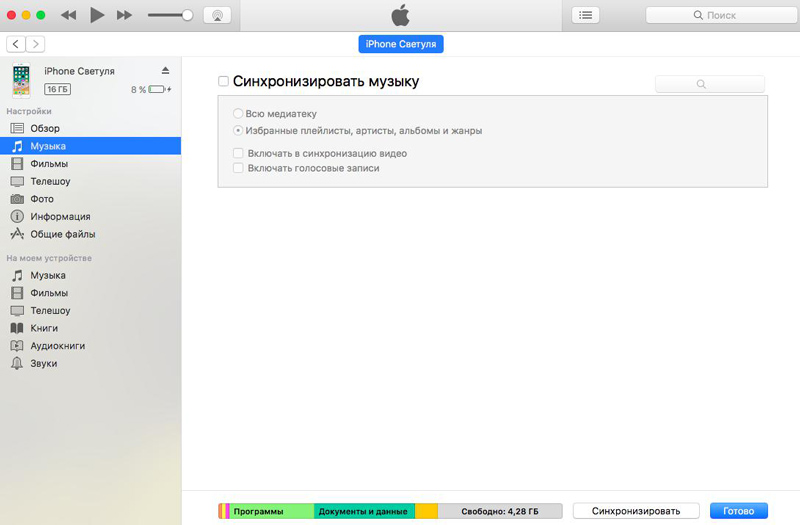Open Телешоу under На моем устройстве

coord(90,311)
